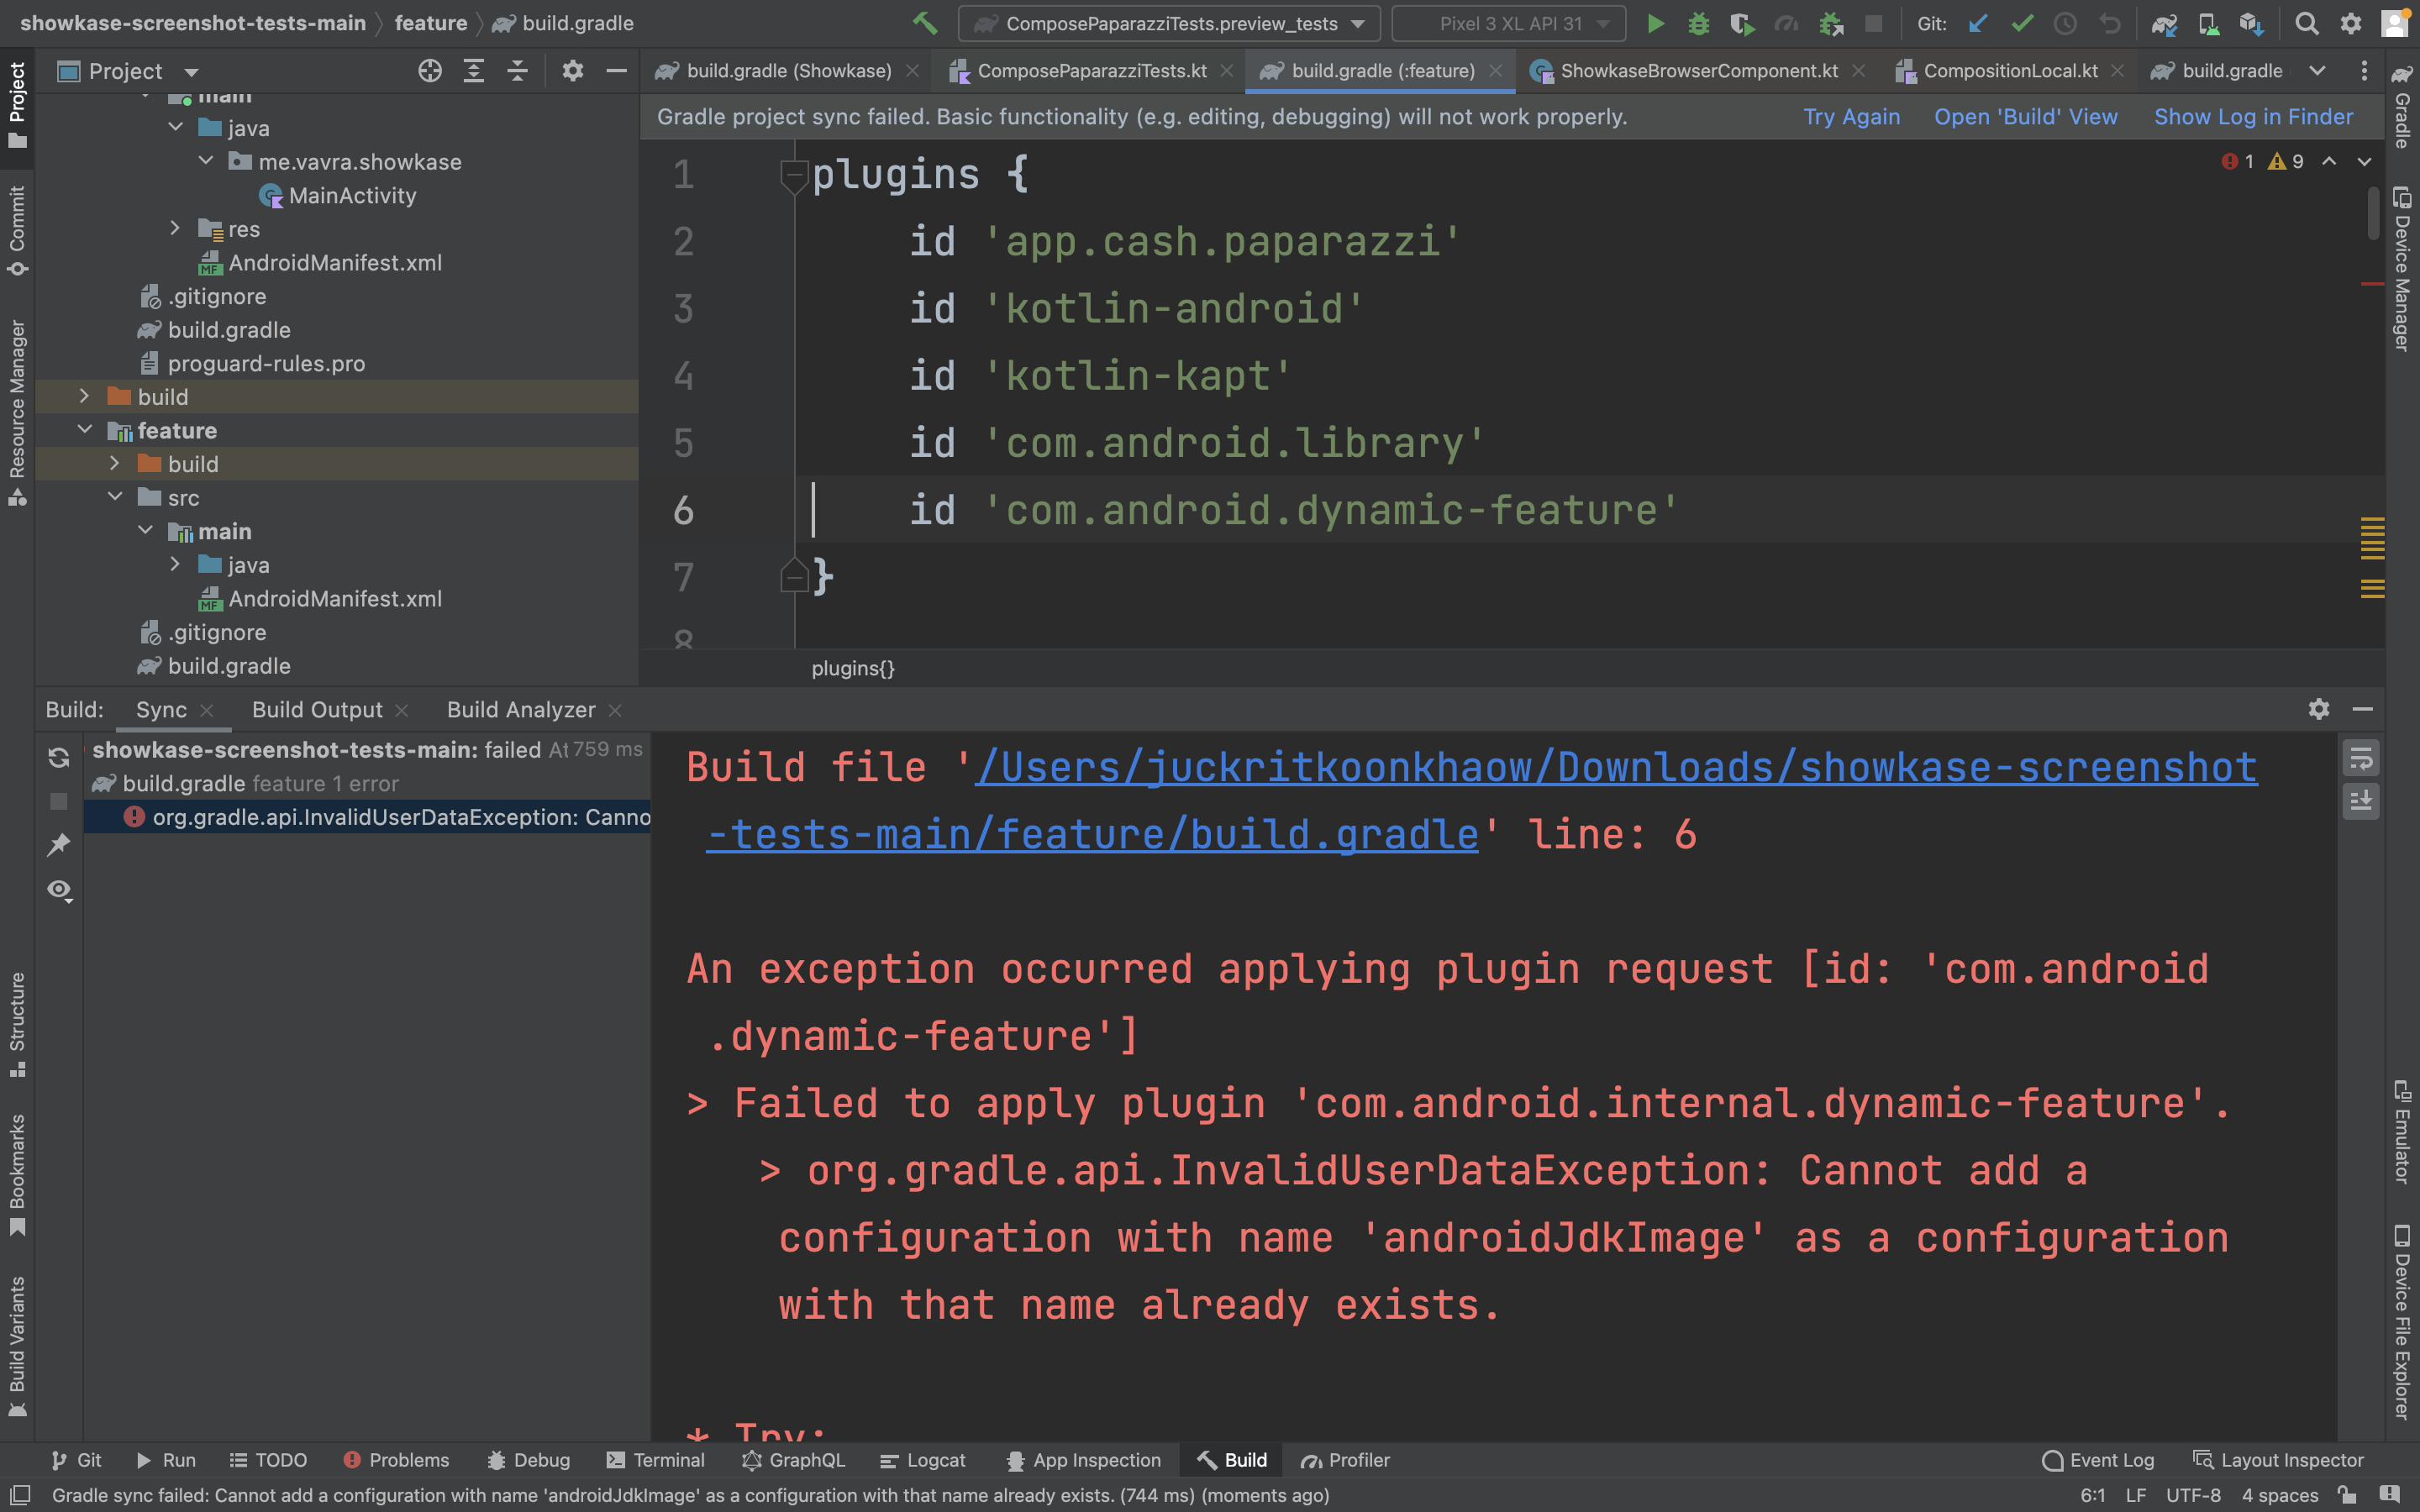The height and width of the screenshot is (1512, 2420).
Task: Click Try Again to retry Gradle sync
Action: 1851,117
